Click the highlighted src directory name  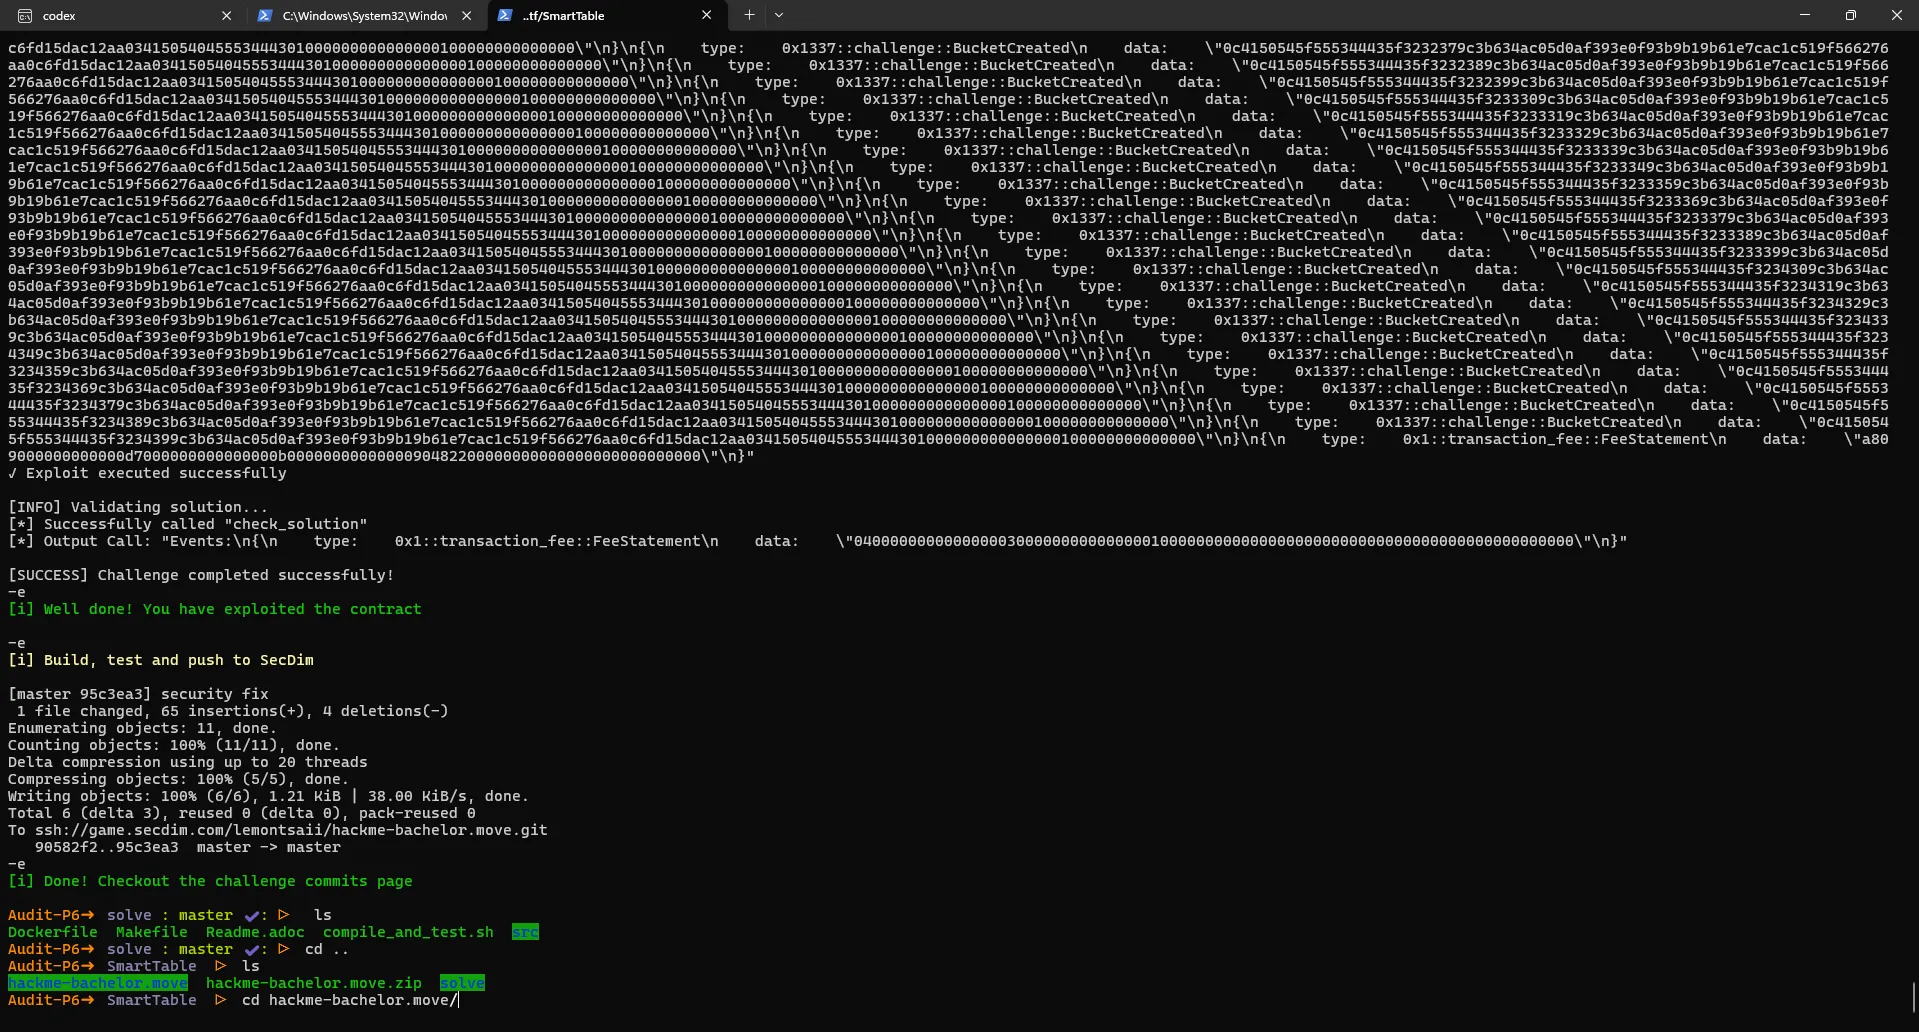(x=525, y=932)
